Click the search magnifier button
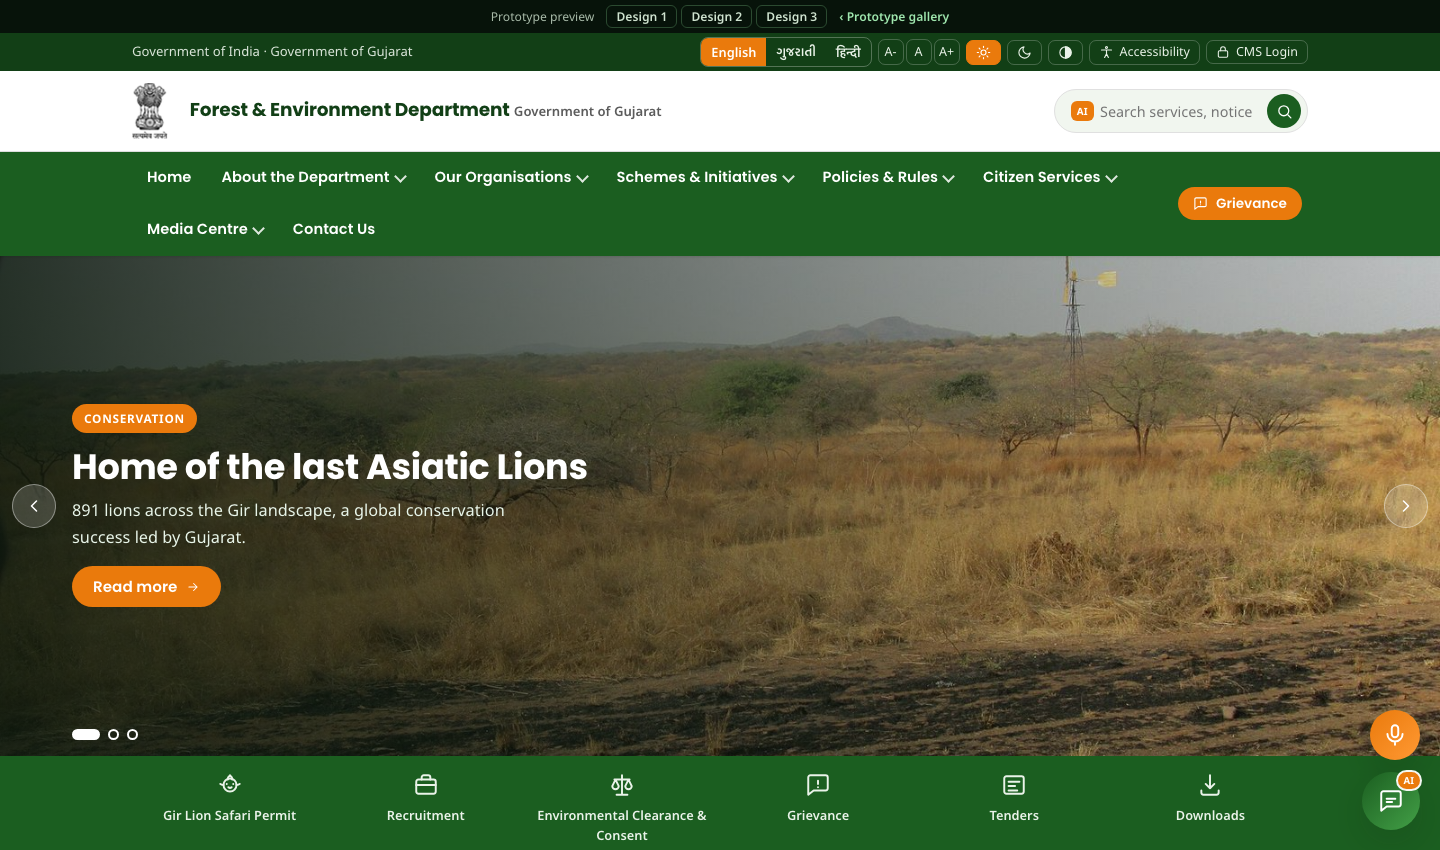 pyautogui.click(x=1284, y=111)
